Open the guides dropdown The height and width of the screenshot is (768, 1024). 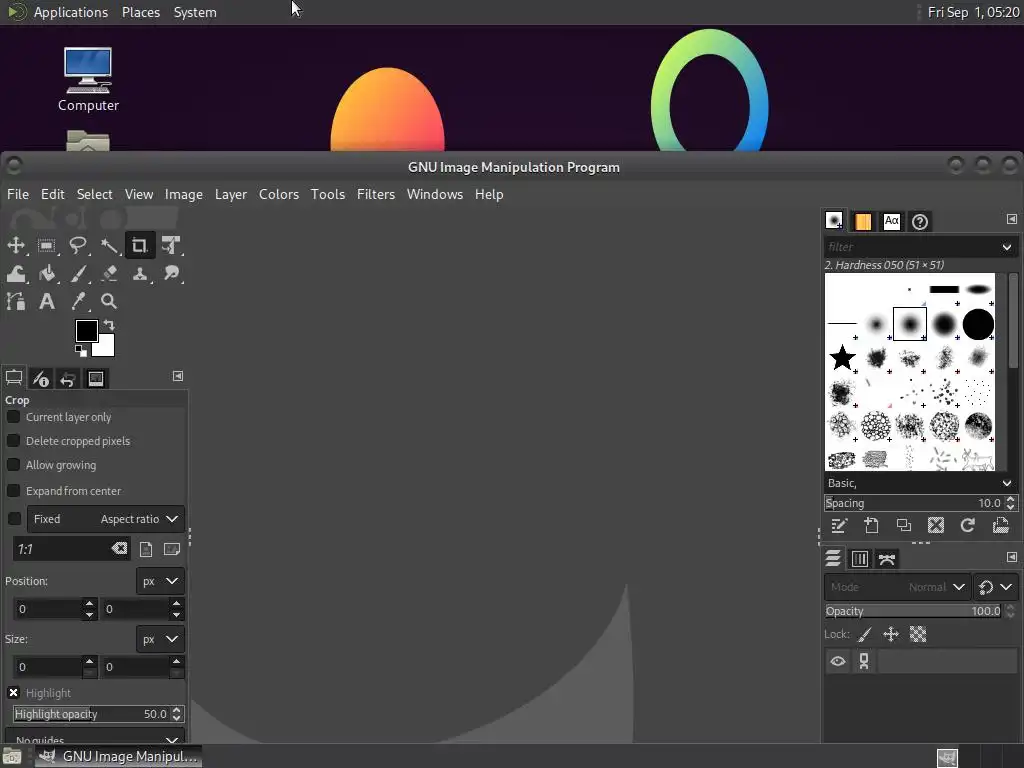click(95, 739)
